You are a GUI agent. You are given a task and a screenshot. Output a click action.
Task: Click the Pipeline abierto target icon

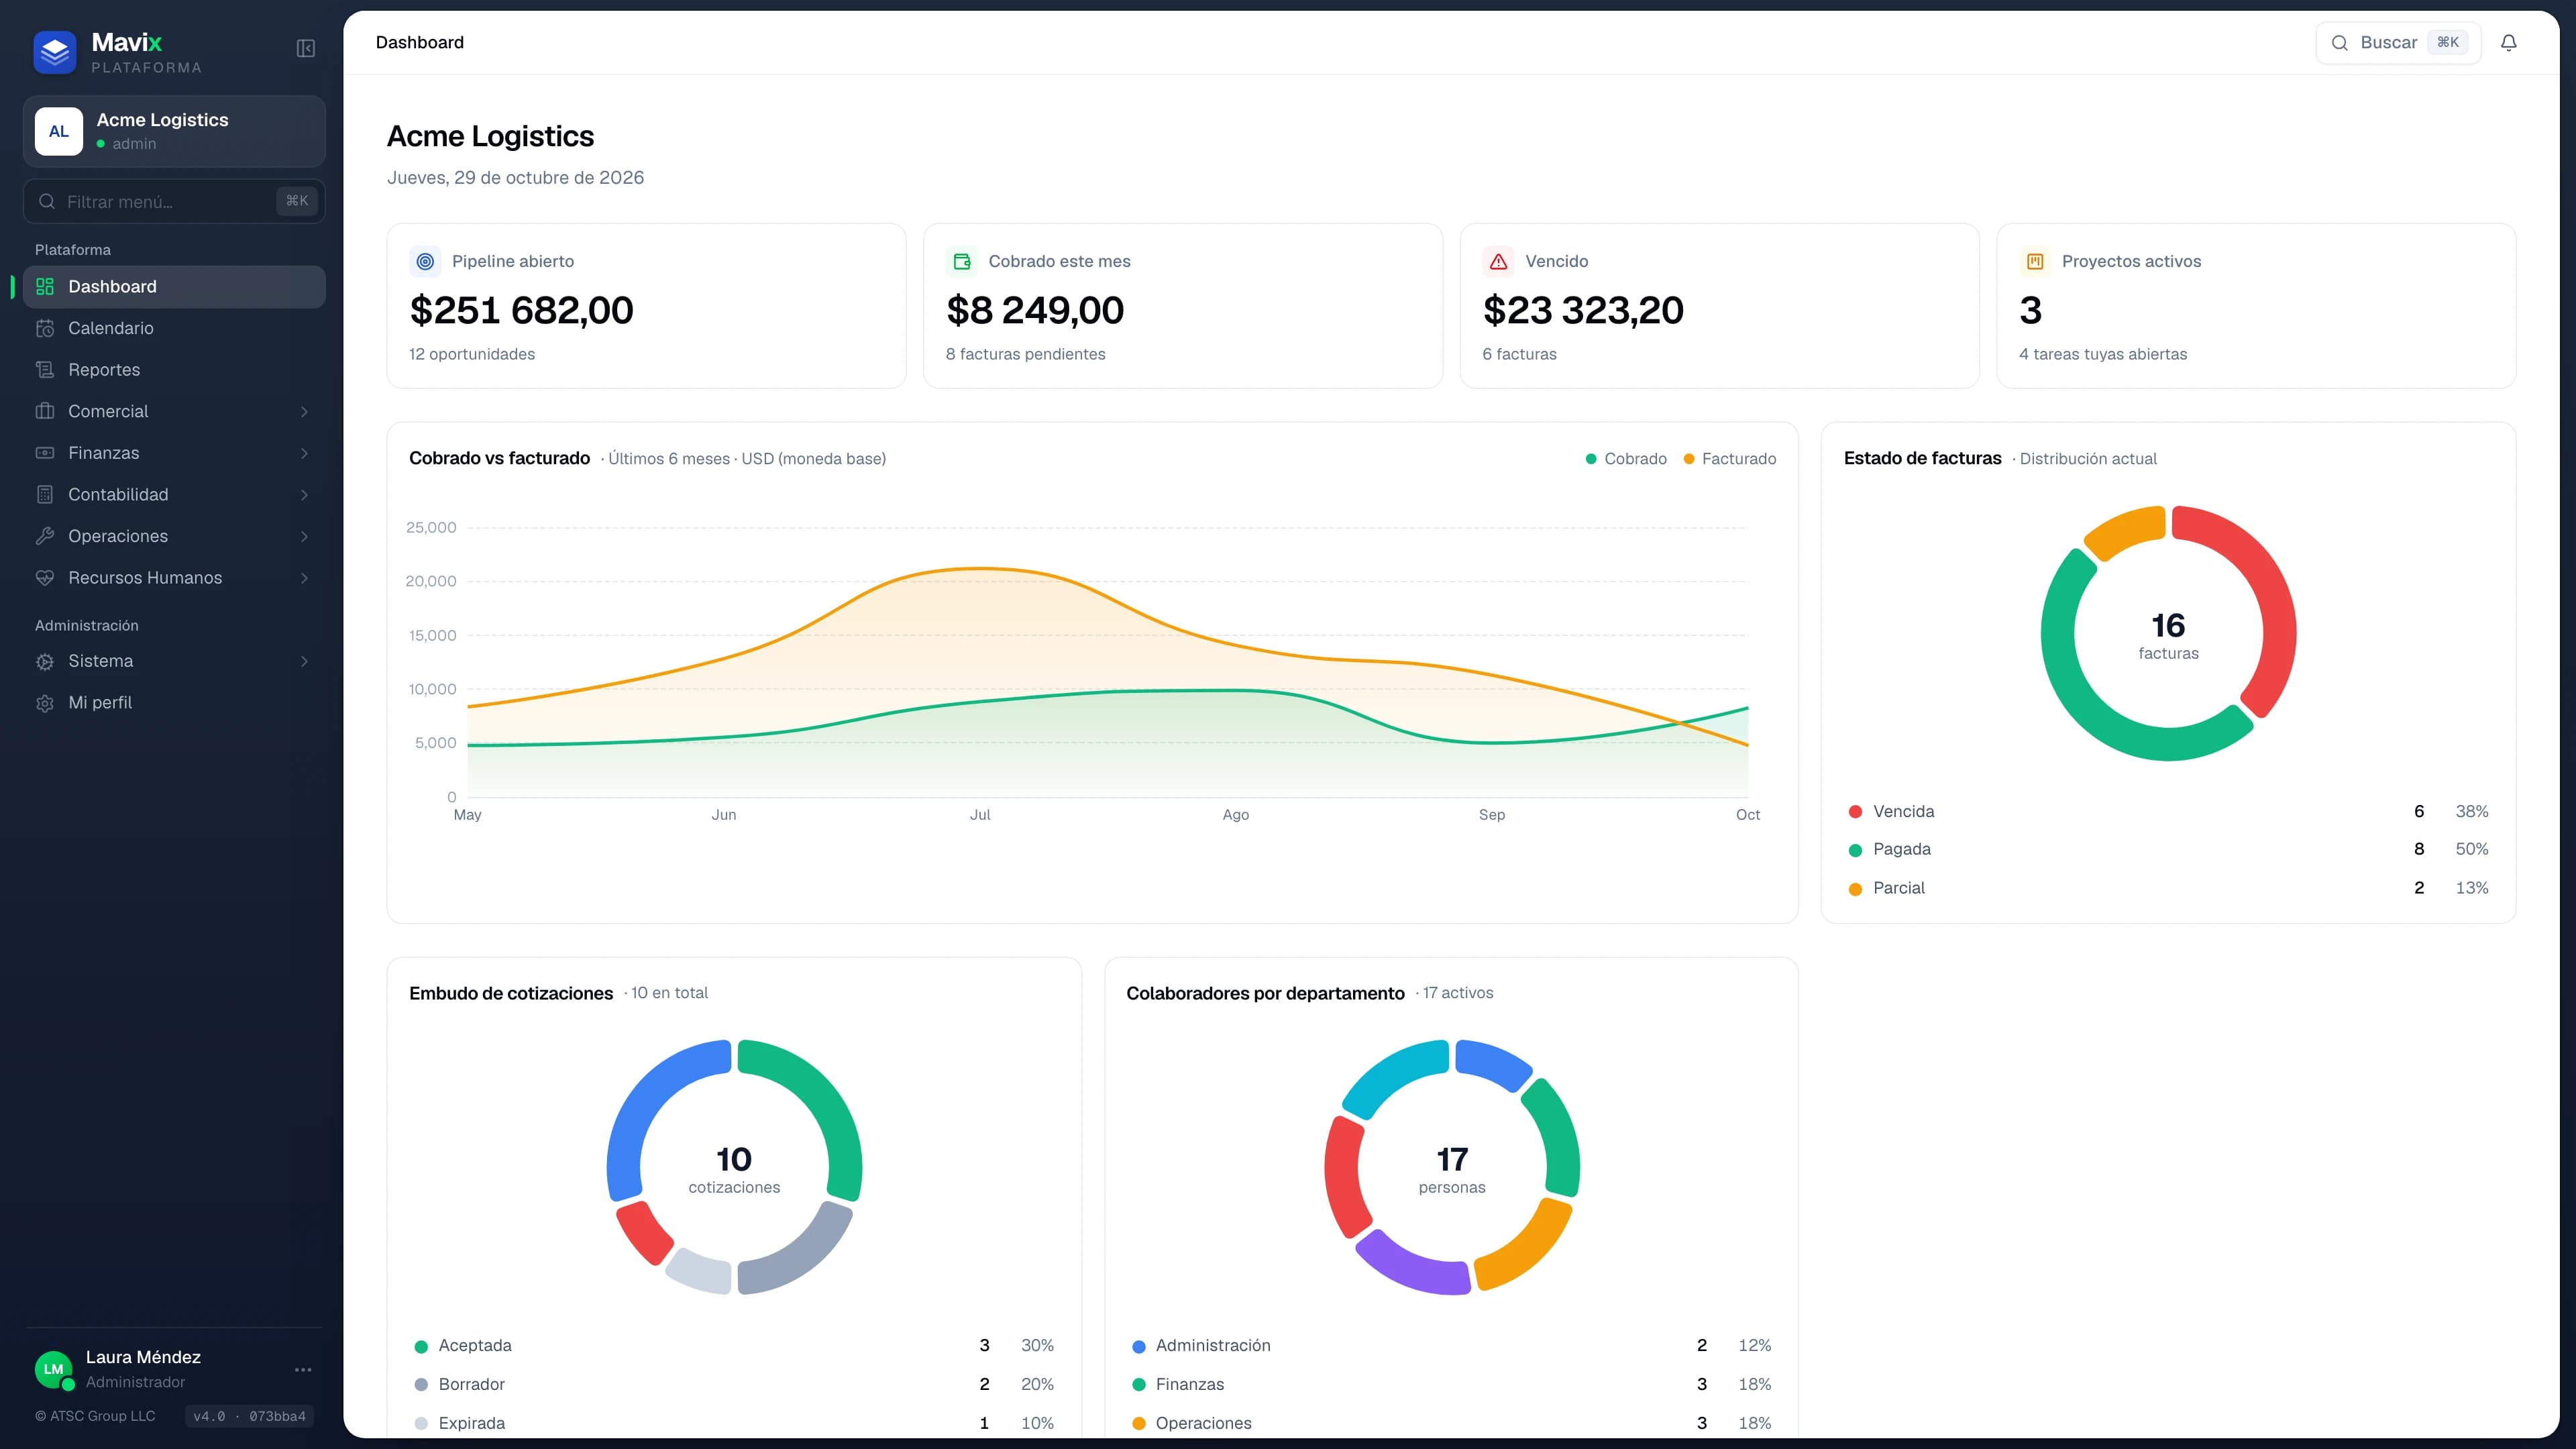[x=425, y=261]
